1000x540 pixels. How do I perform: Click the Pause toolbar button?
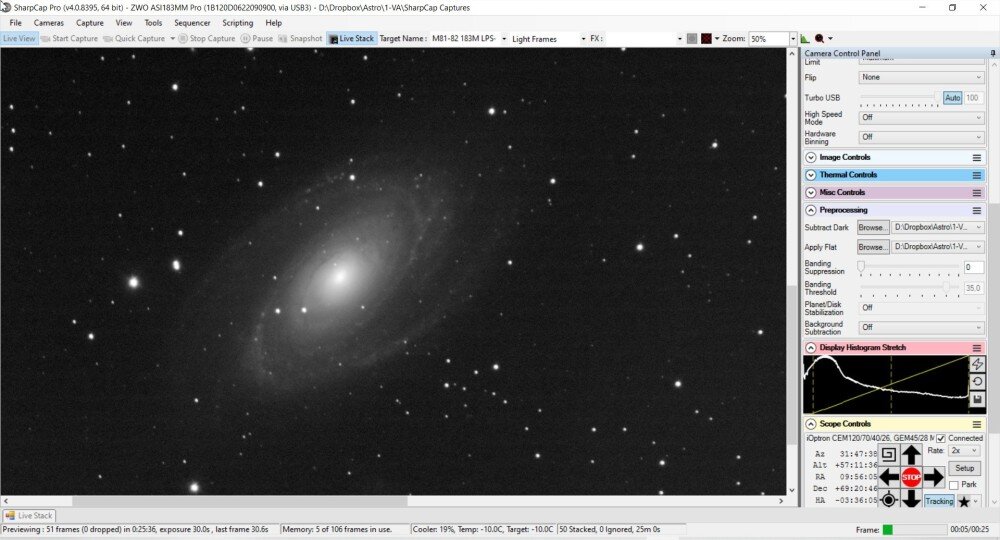pyautogui.click(x=256, y=38)
